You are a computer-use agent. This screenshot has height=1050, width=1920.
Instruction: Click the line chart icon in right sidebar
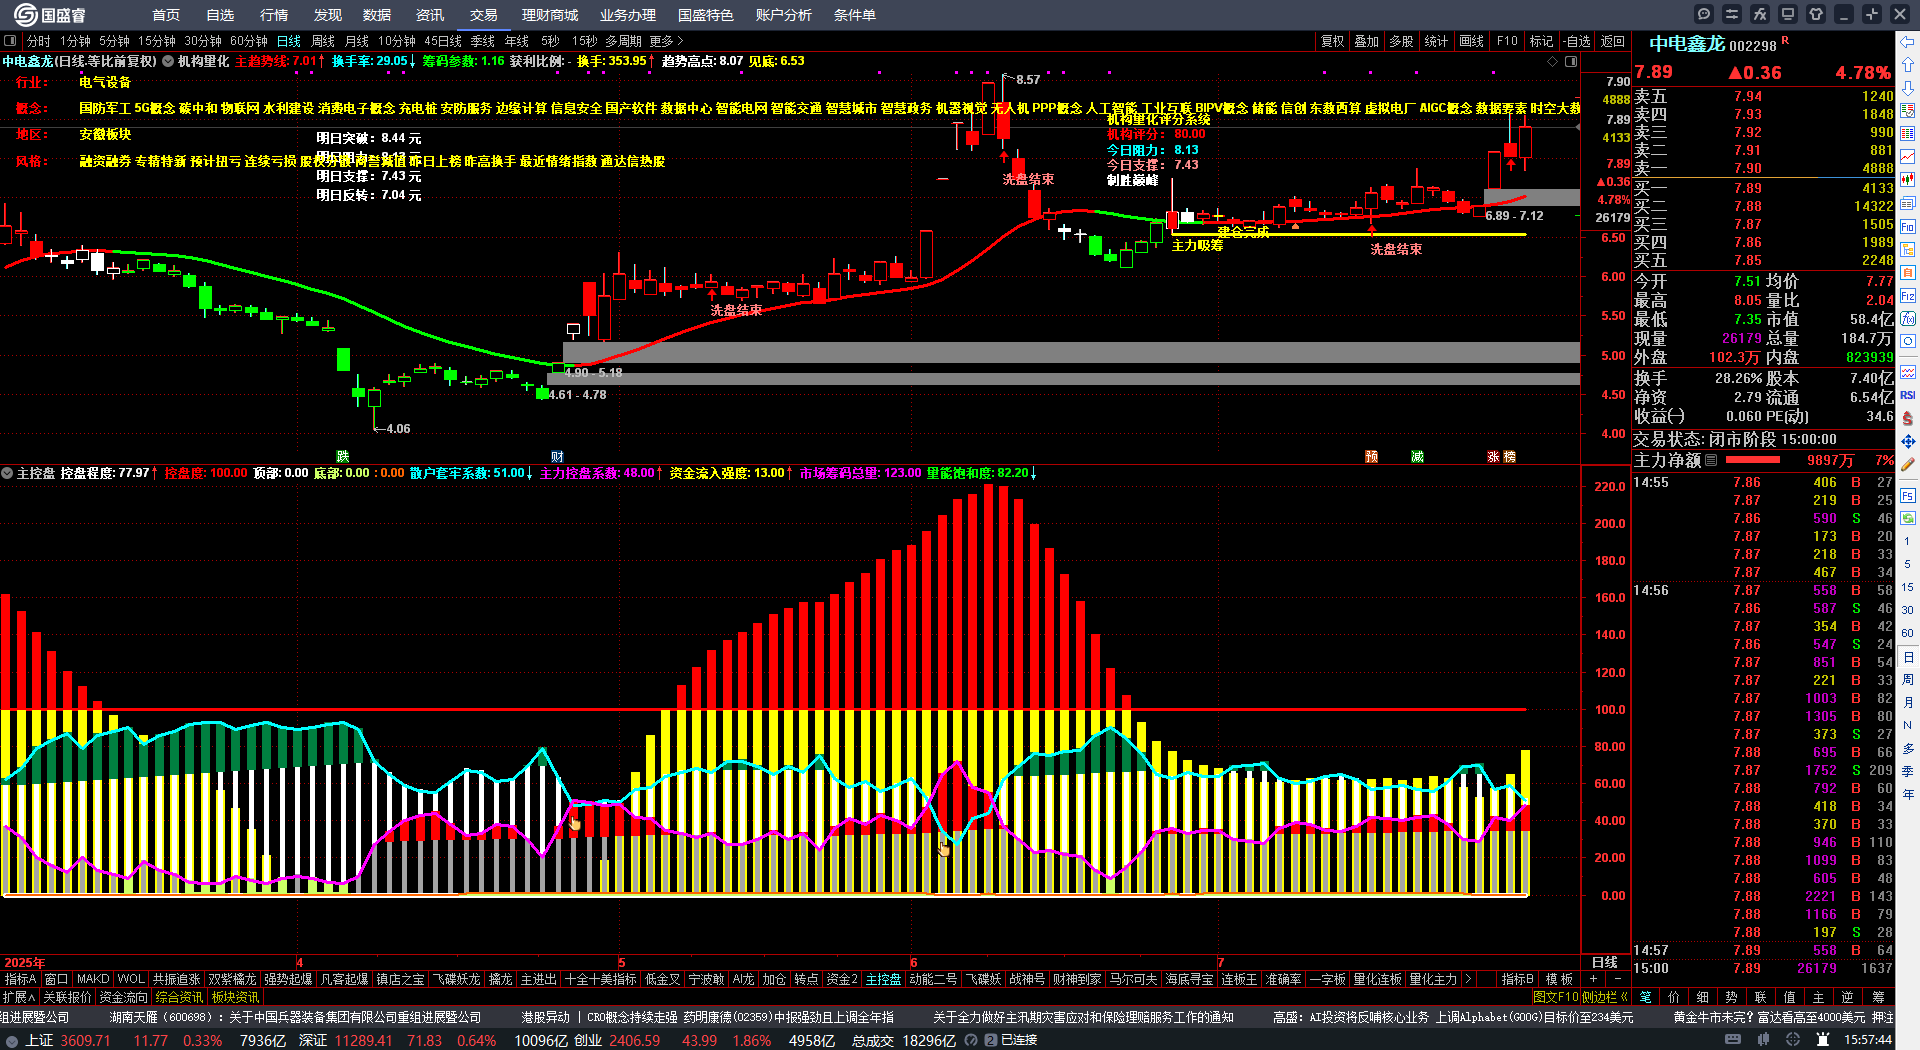[x=1908, y=156]
